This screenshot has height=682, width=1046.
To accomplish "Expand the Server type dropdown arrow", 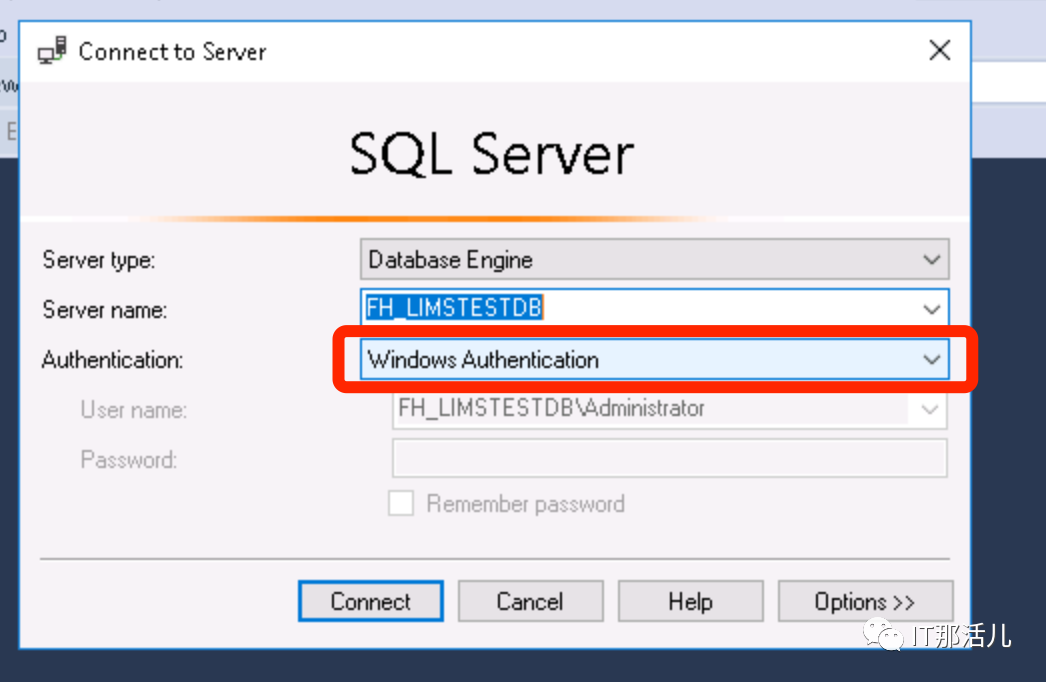I will point(932,260).
